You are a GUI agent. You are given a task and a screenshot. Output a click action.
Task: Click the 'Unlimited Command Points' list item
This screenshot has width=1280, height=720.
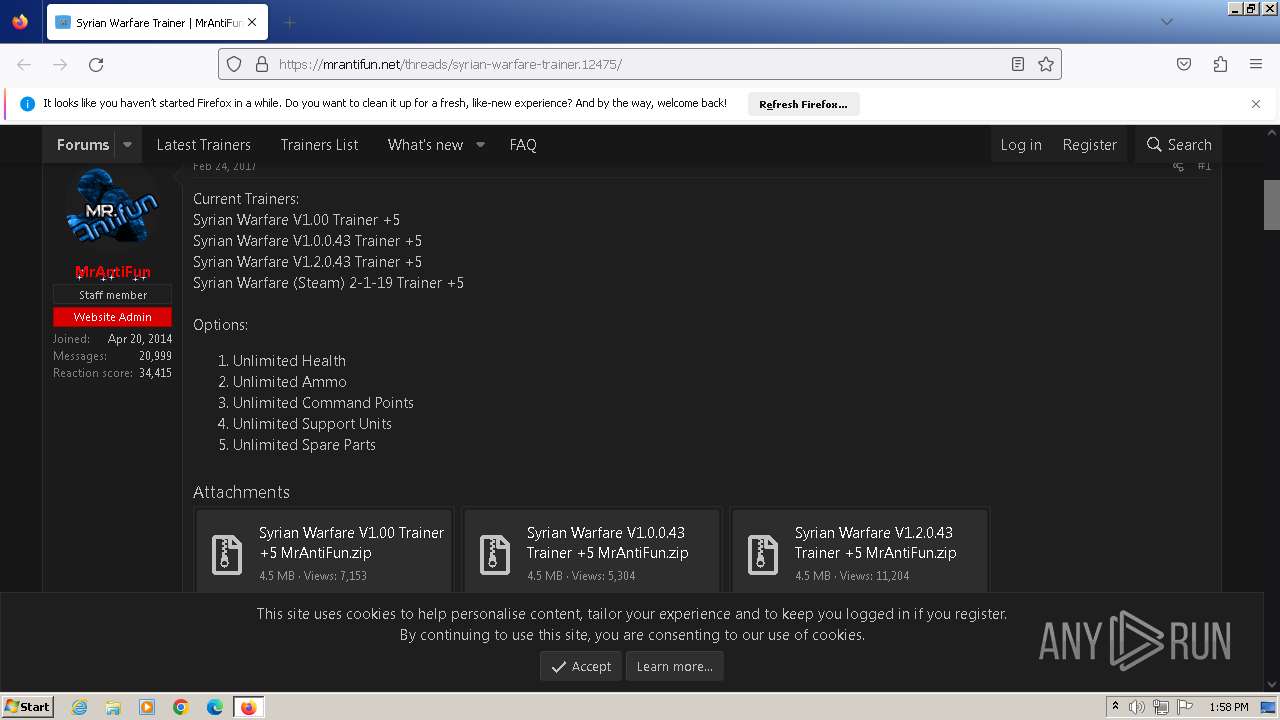[x=323, y=403]
